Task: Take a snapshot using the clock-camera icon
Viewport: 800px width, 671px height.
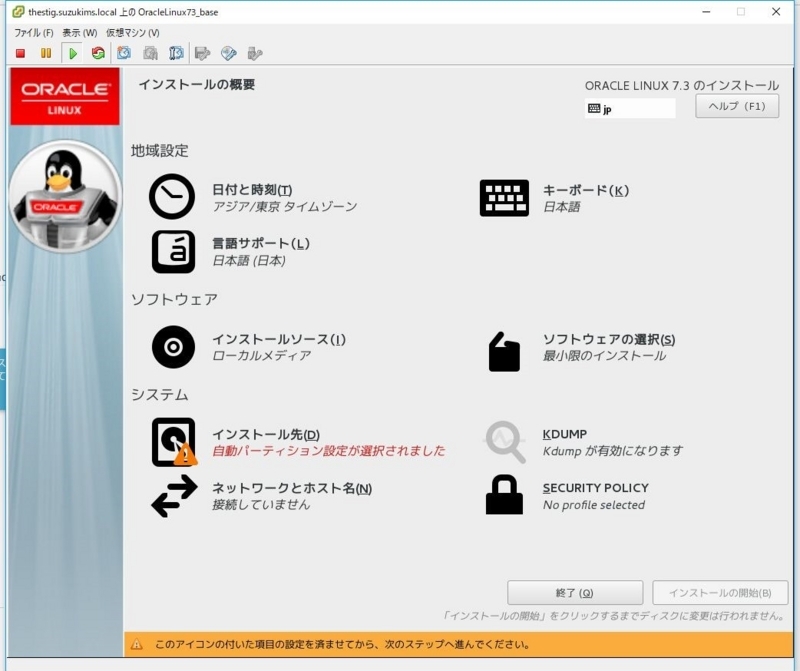Action: click(124, 53)
